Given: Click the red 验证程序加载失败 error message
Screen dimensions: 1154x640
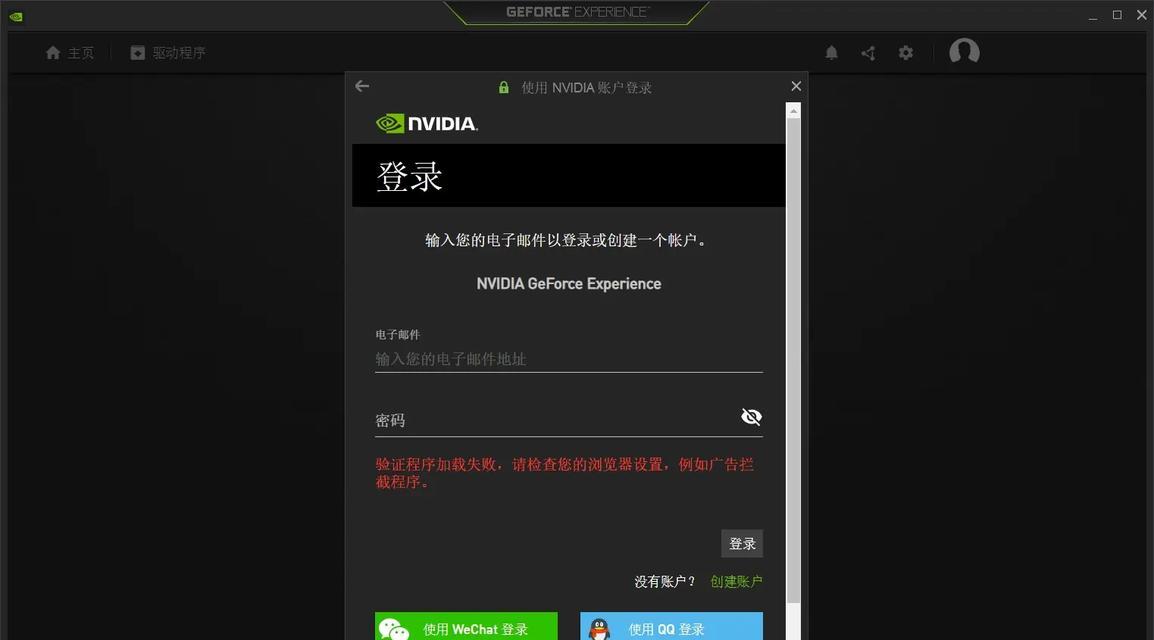Looking at the screenshot, I should point(564,473).
